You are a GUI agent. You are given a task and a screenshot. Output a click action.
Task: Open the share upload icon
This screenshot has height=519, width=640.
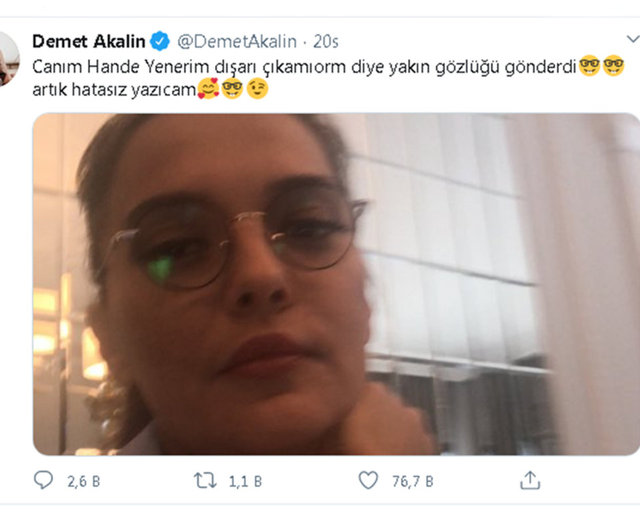coord(530,480)
